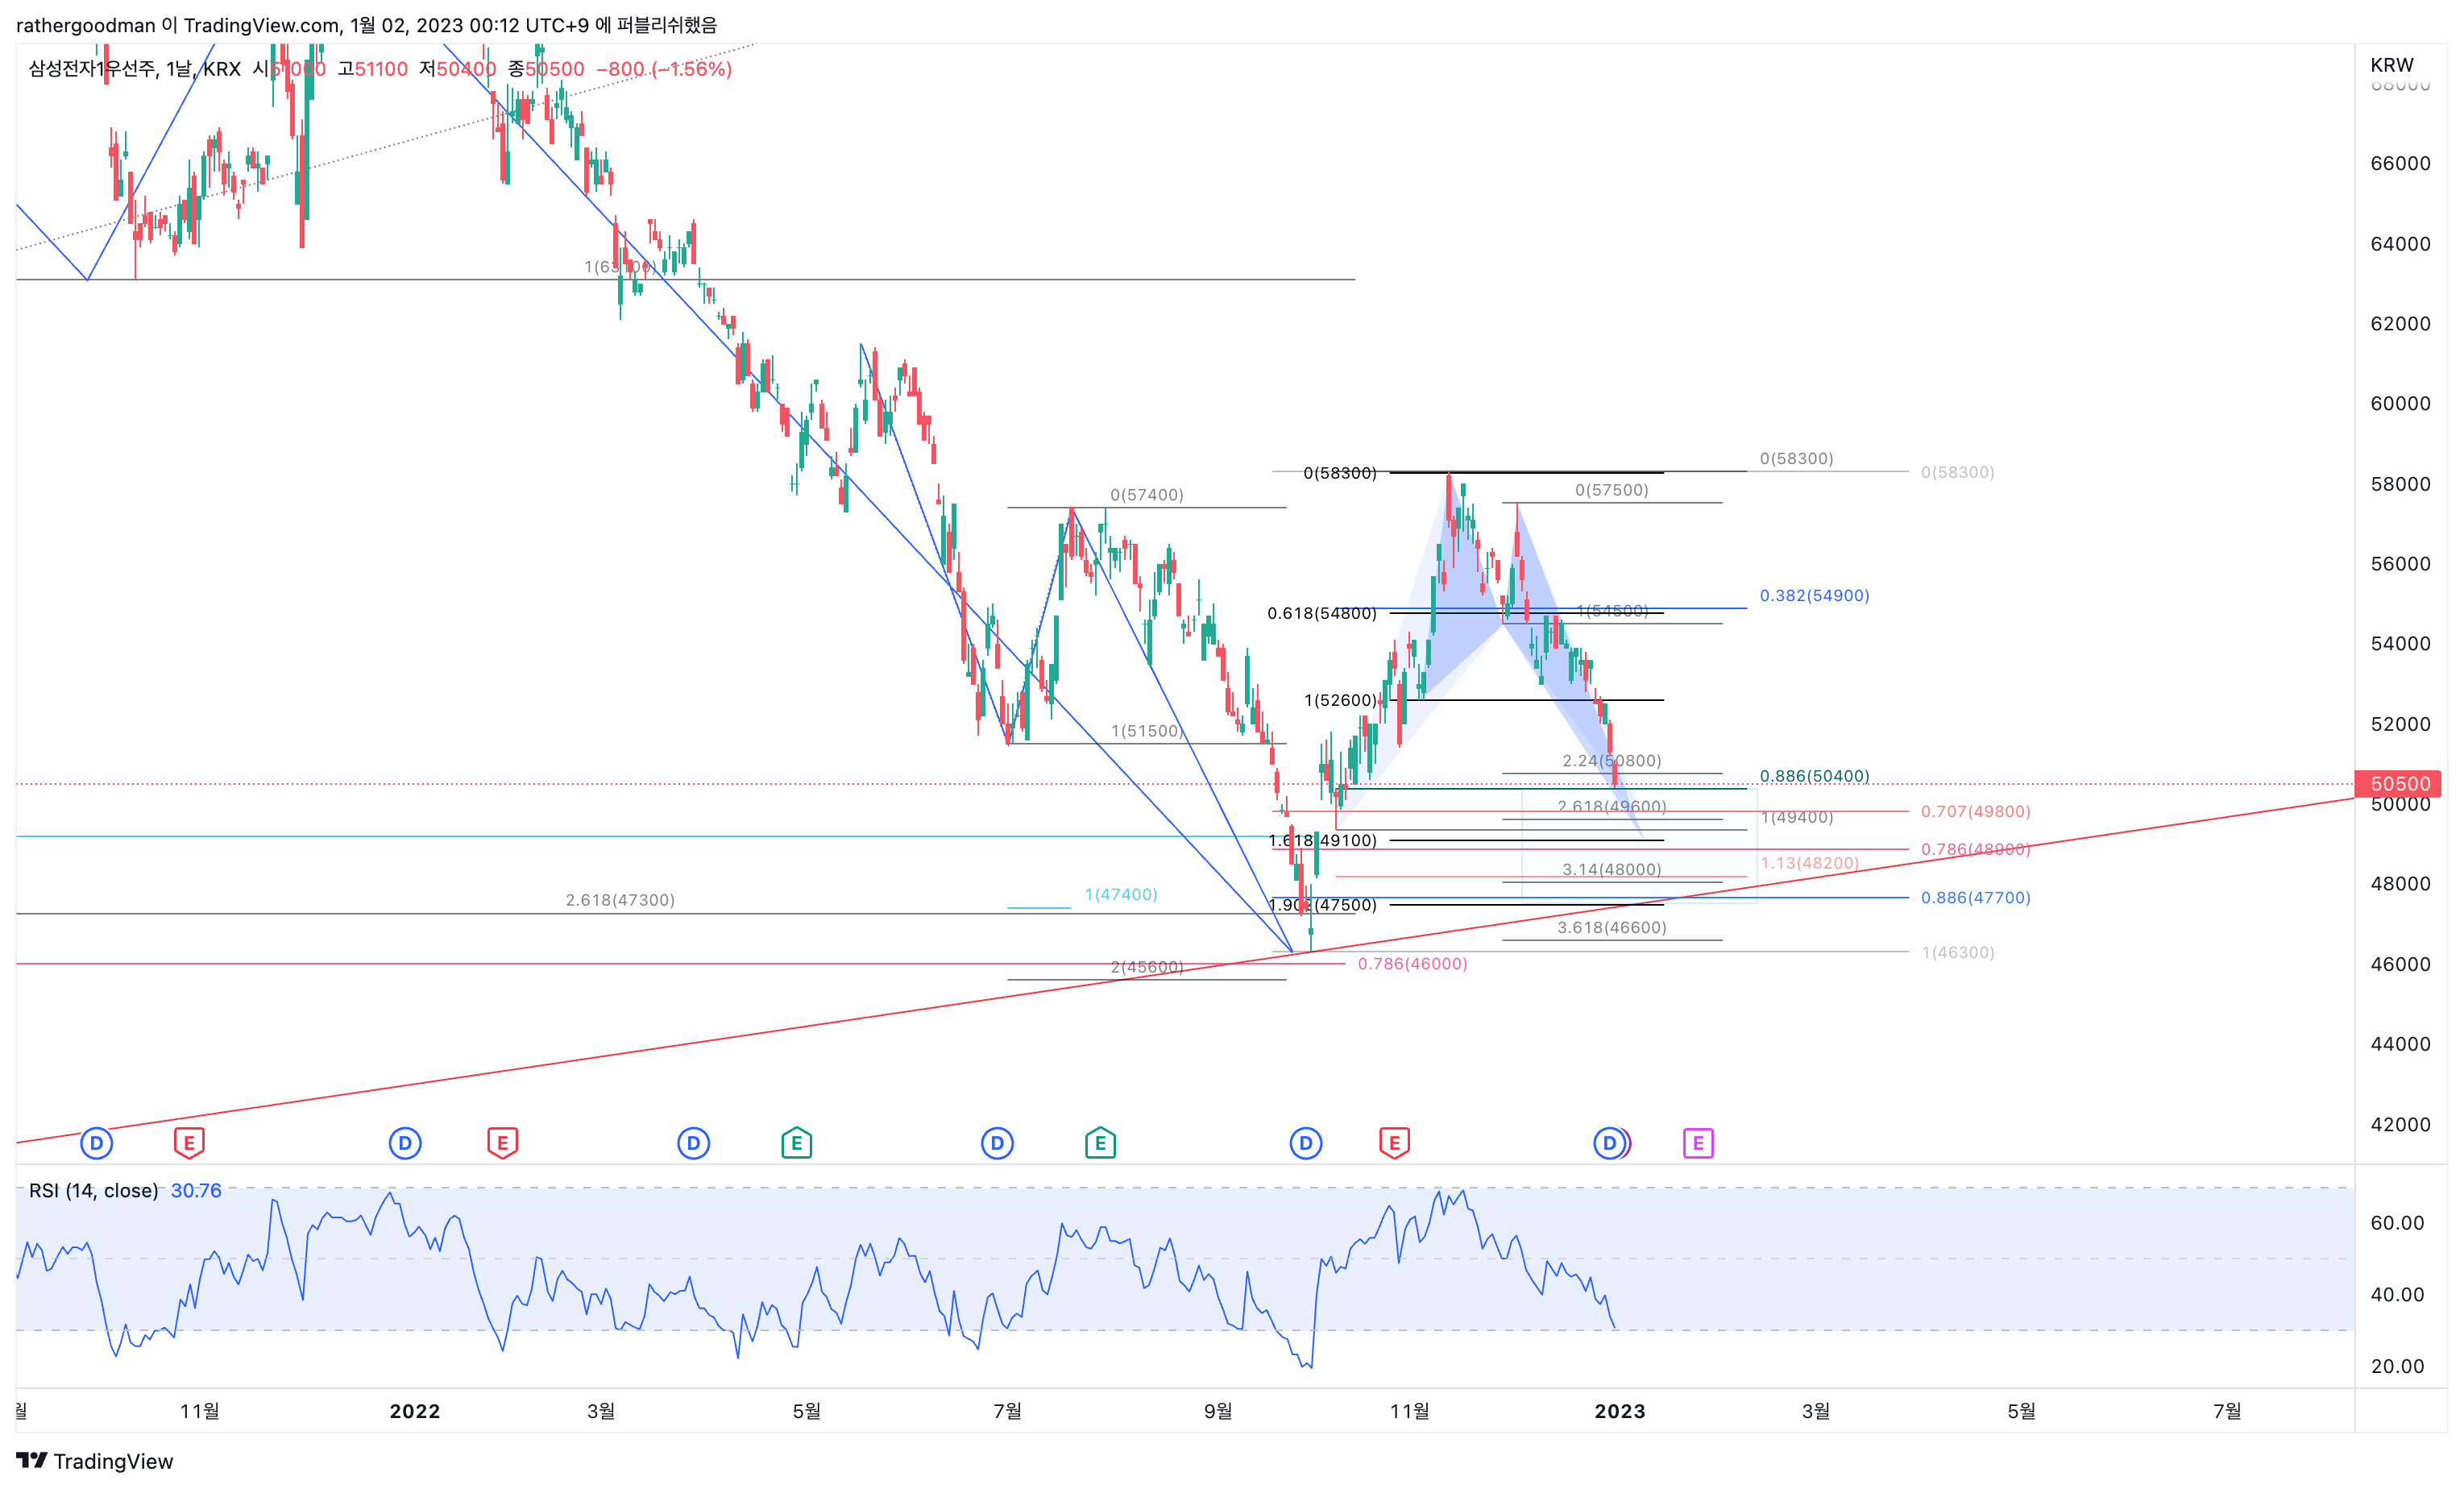The width and height of the screenshot is (2464, 1489).
Task: Select the 0(57500) Fibonacci label
Action: click(x=1611, y=490)
